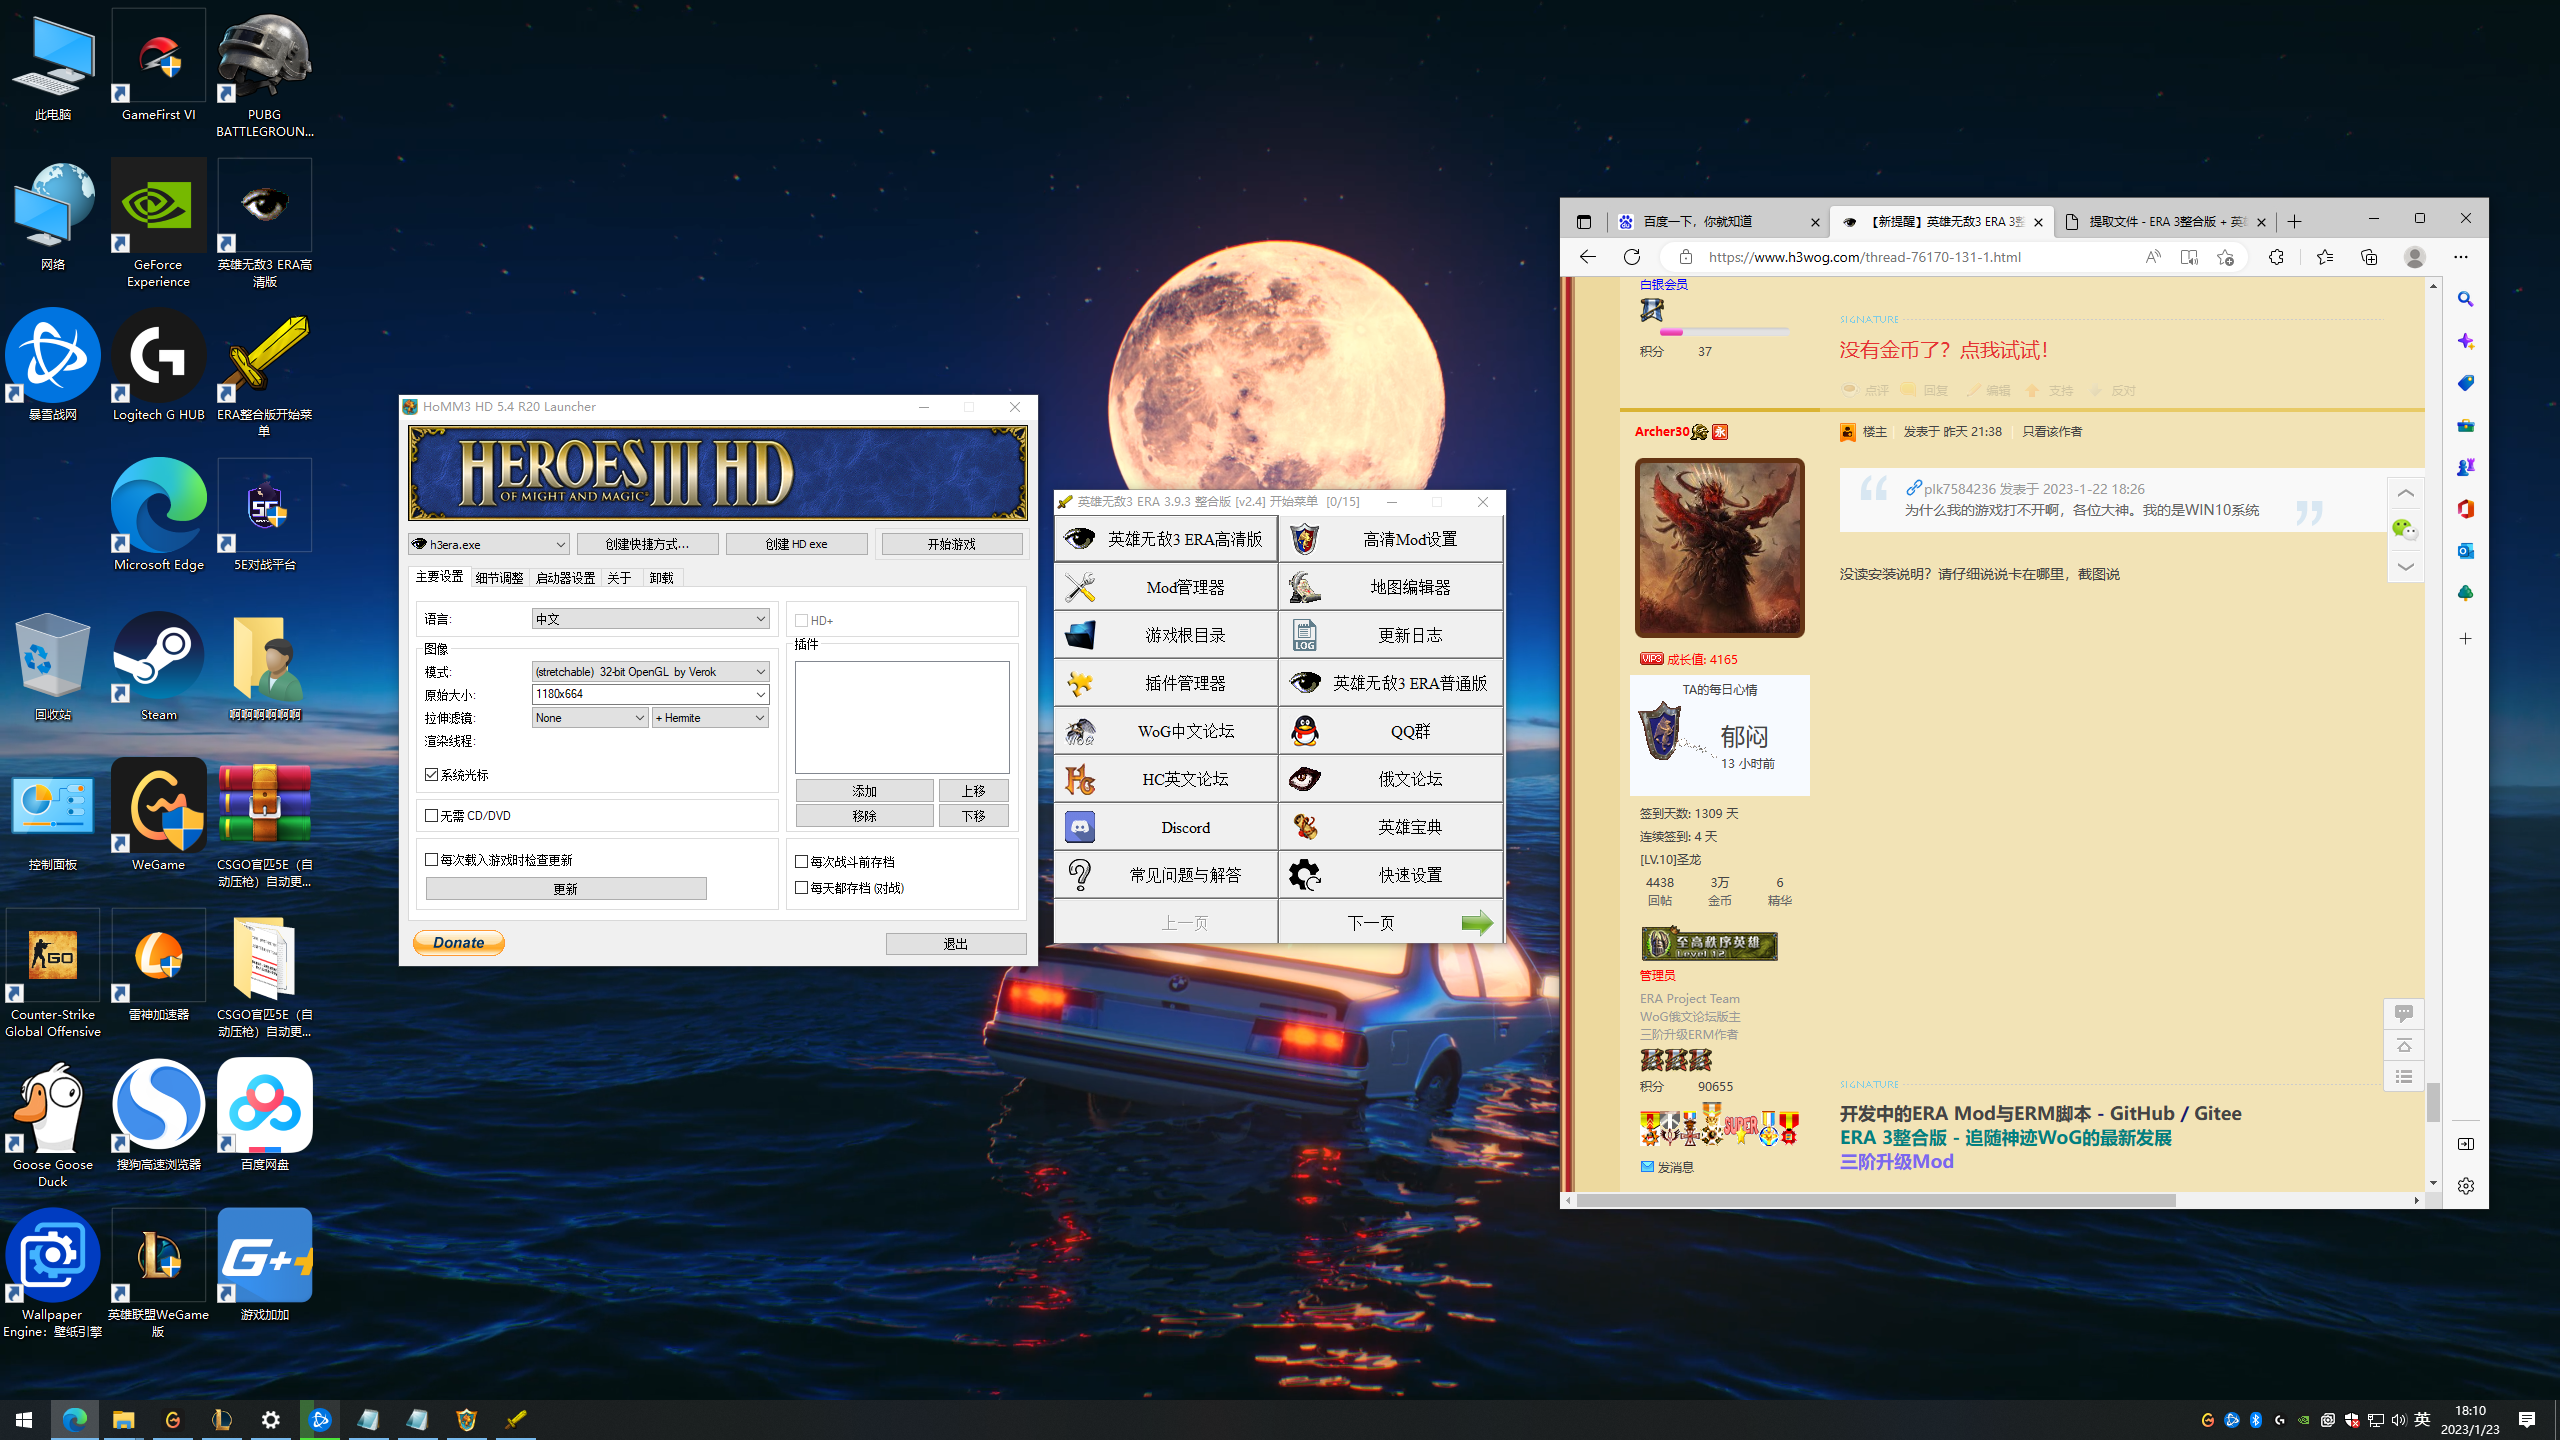Expand down chevron on forum page
The image size is (2560, 1440).
point(2405,566)
